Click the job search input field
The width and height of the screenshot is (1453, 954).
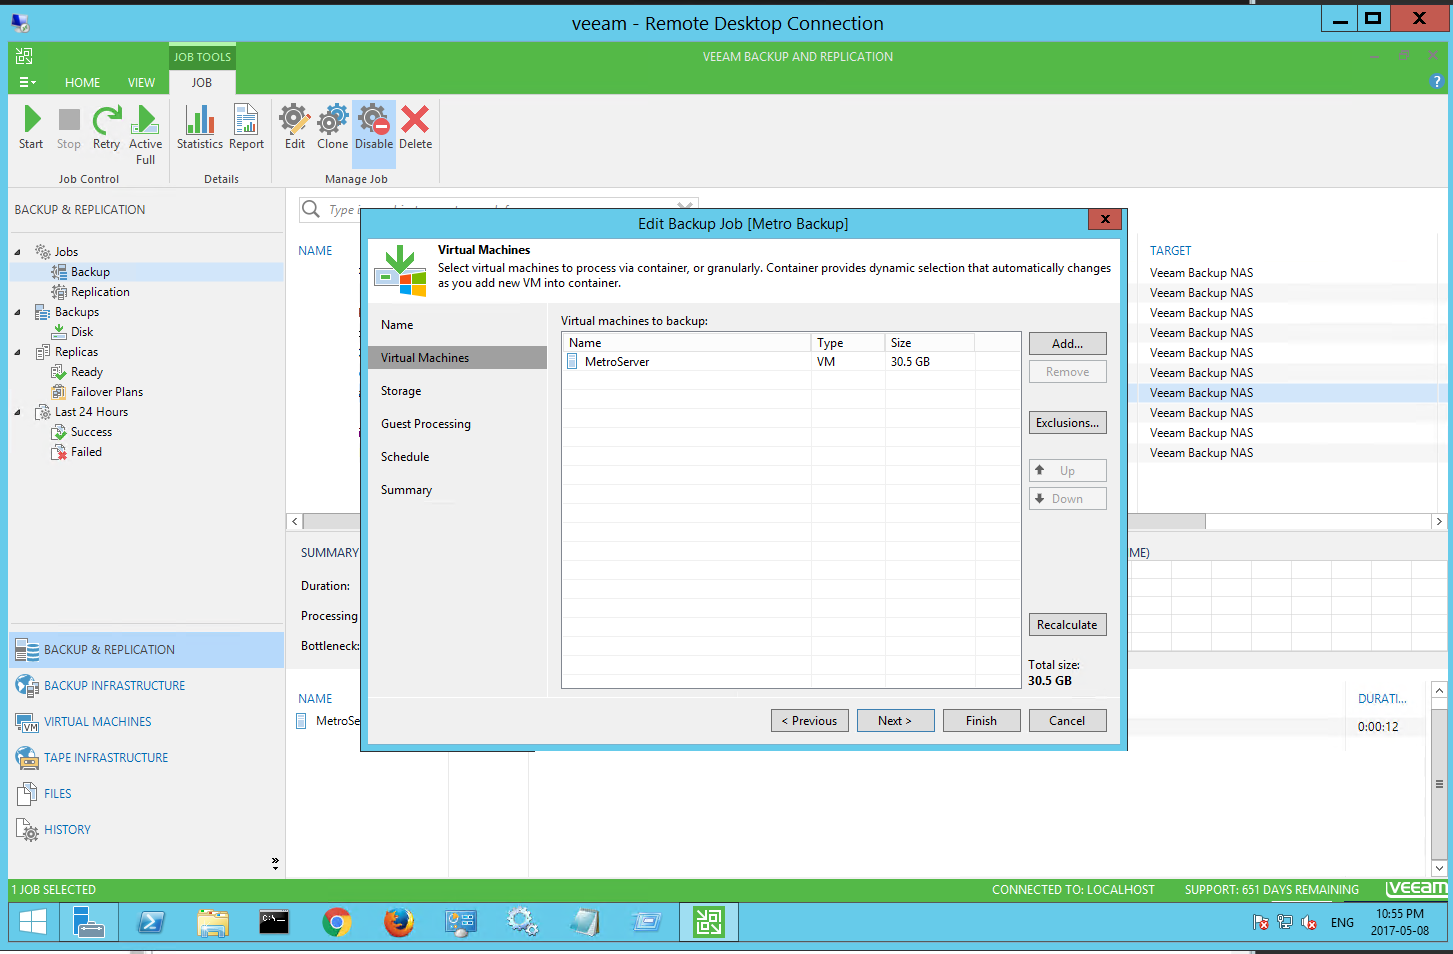click(x=500, y=210)
